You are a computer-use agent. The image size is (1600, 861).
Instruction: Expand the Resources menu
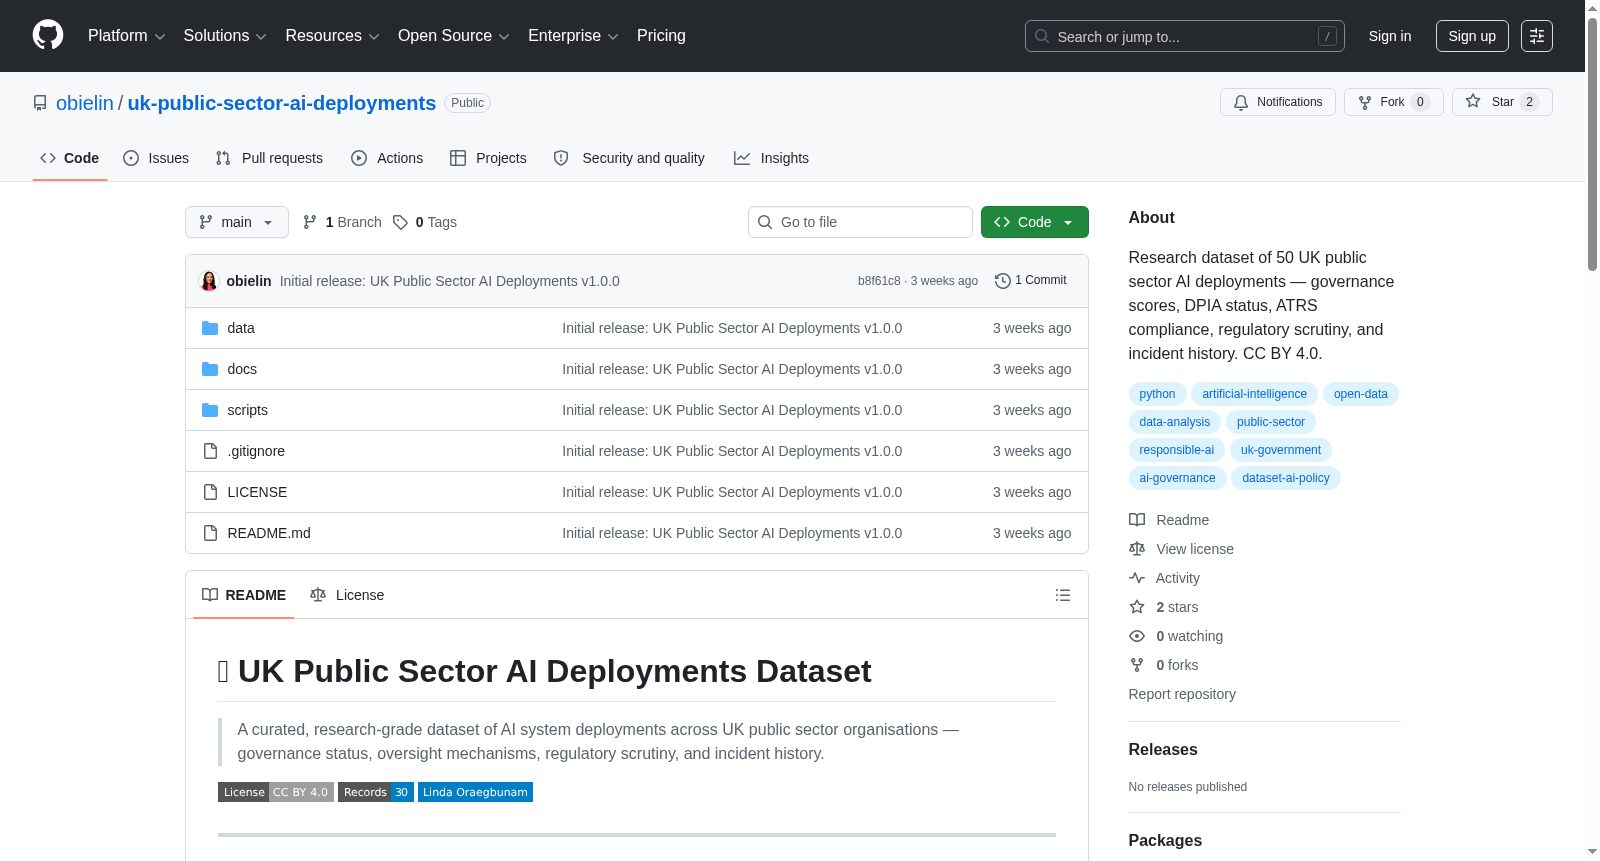(332, 36)
